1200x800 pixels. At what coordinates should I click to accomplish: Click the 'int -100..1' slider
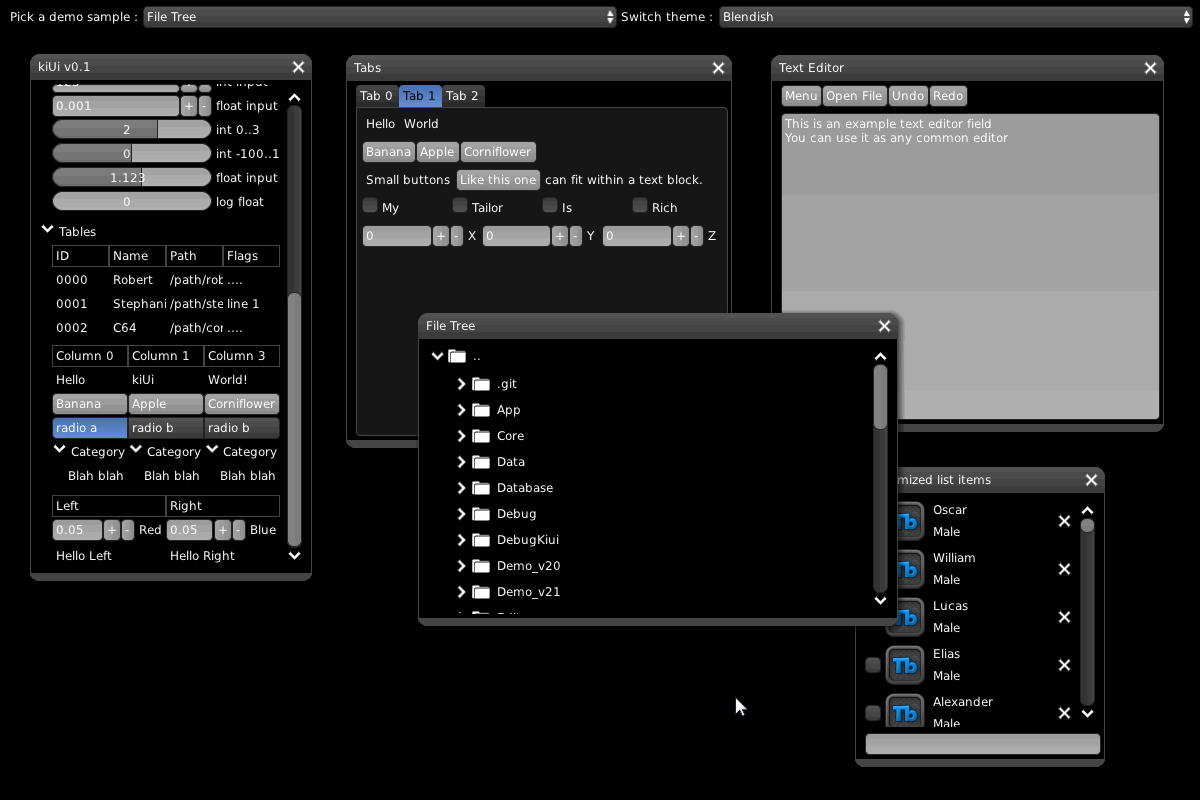(131, 153)
